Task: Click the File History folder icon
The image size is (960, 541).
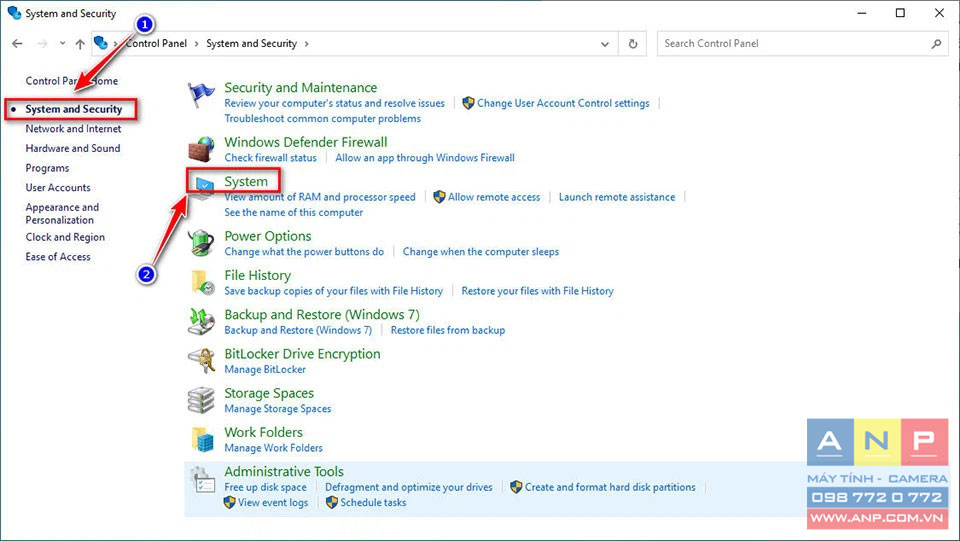Action: click(x=202, y=283)
